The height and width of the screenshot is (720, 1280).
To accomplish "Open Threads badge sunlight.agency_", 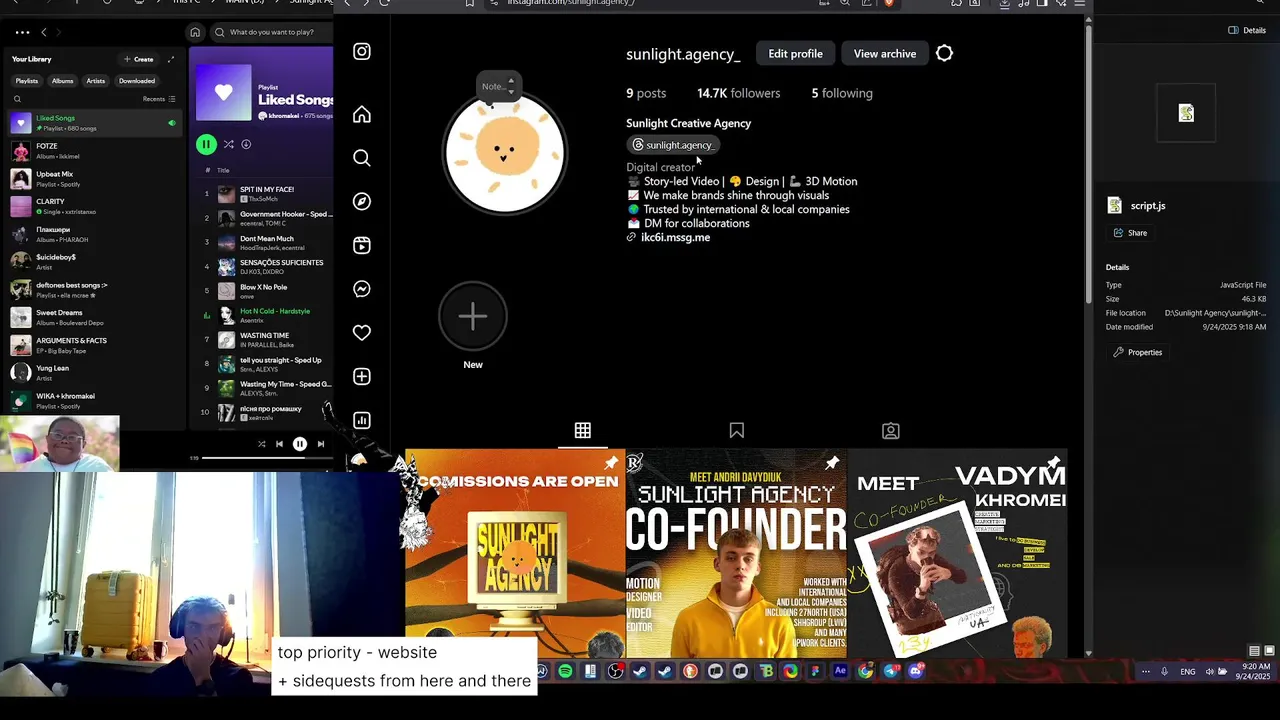I will 673,145.
